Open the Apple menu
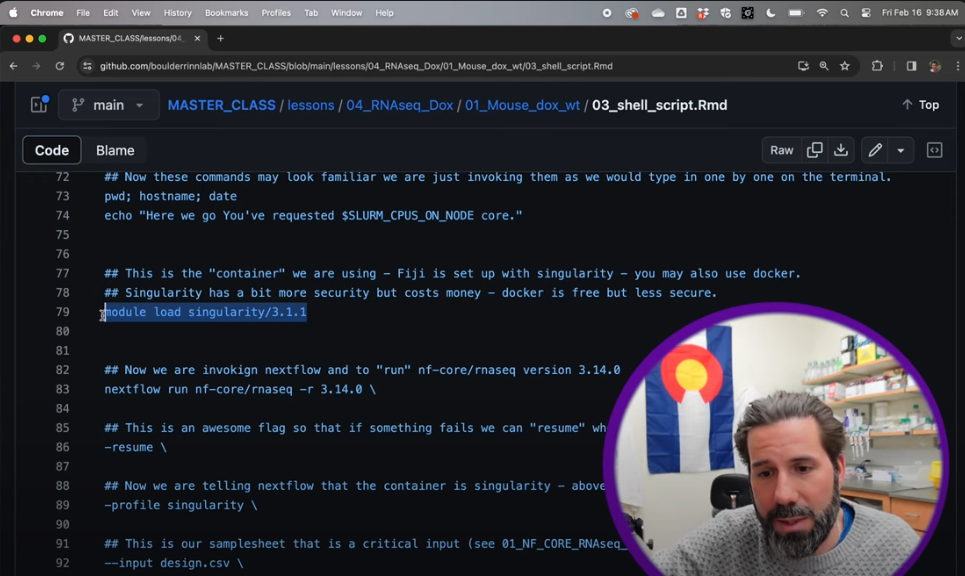Viewport: 965px width, 576px height. point(14,13)
